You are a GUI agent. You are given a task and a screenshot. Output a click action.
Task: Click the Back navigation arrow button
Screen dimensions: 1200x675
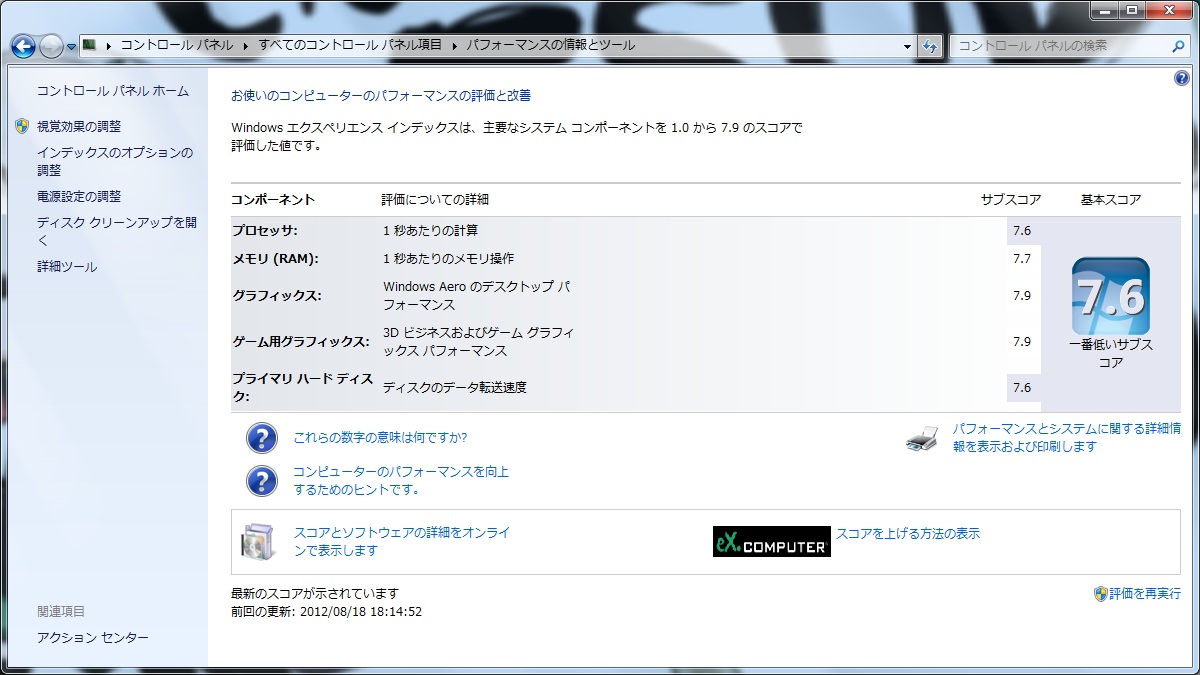[24, 46]
